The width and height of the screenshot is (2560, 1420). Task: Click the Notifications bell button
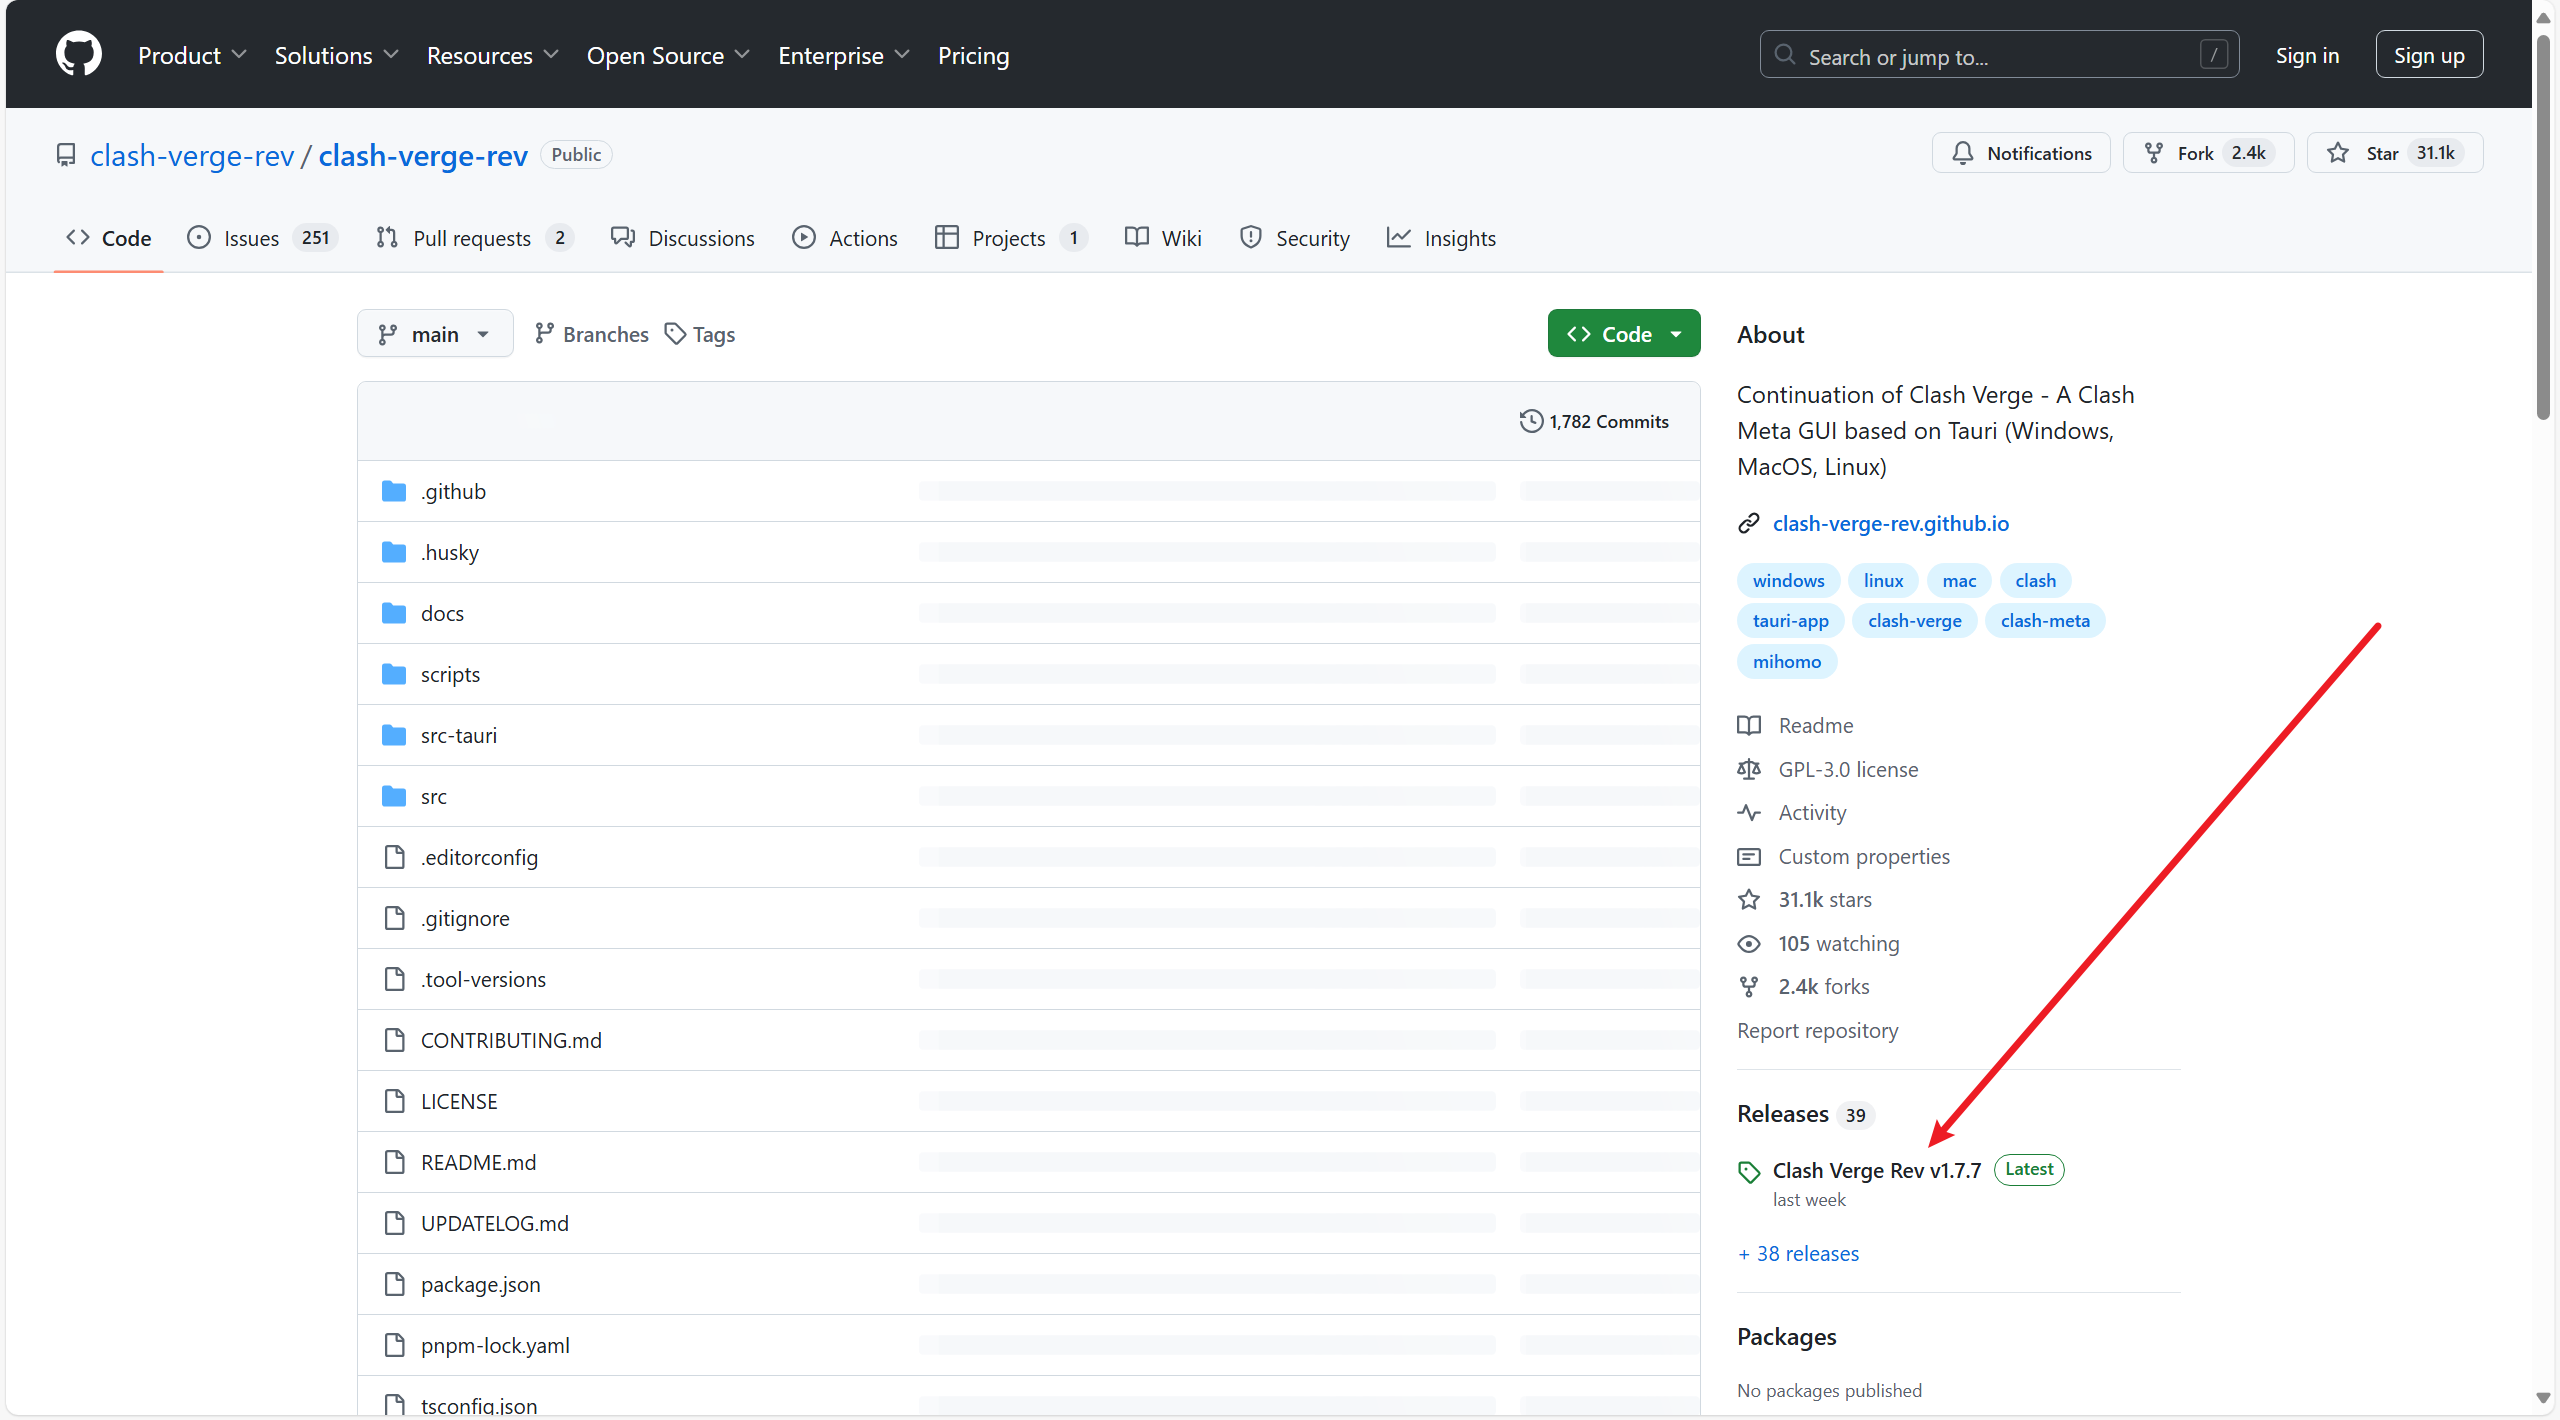tap(2020, 153)
